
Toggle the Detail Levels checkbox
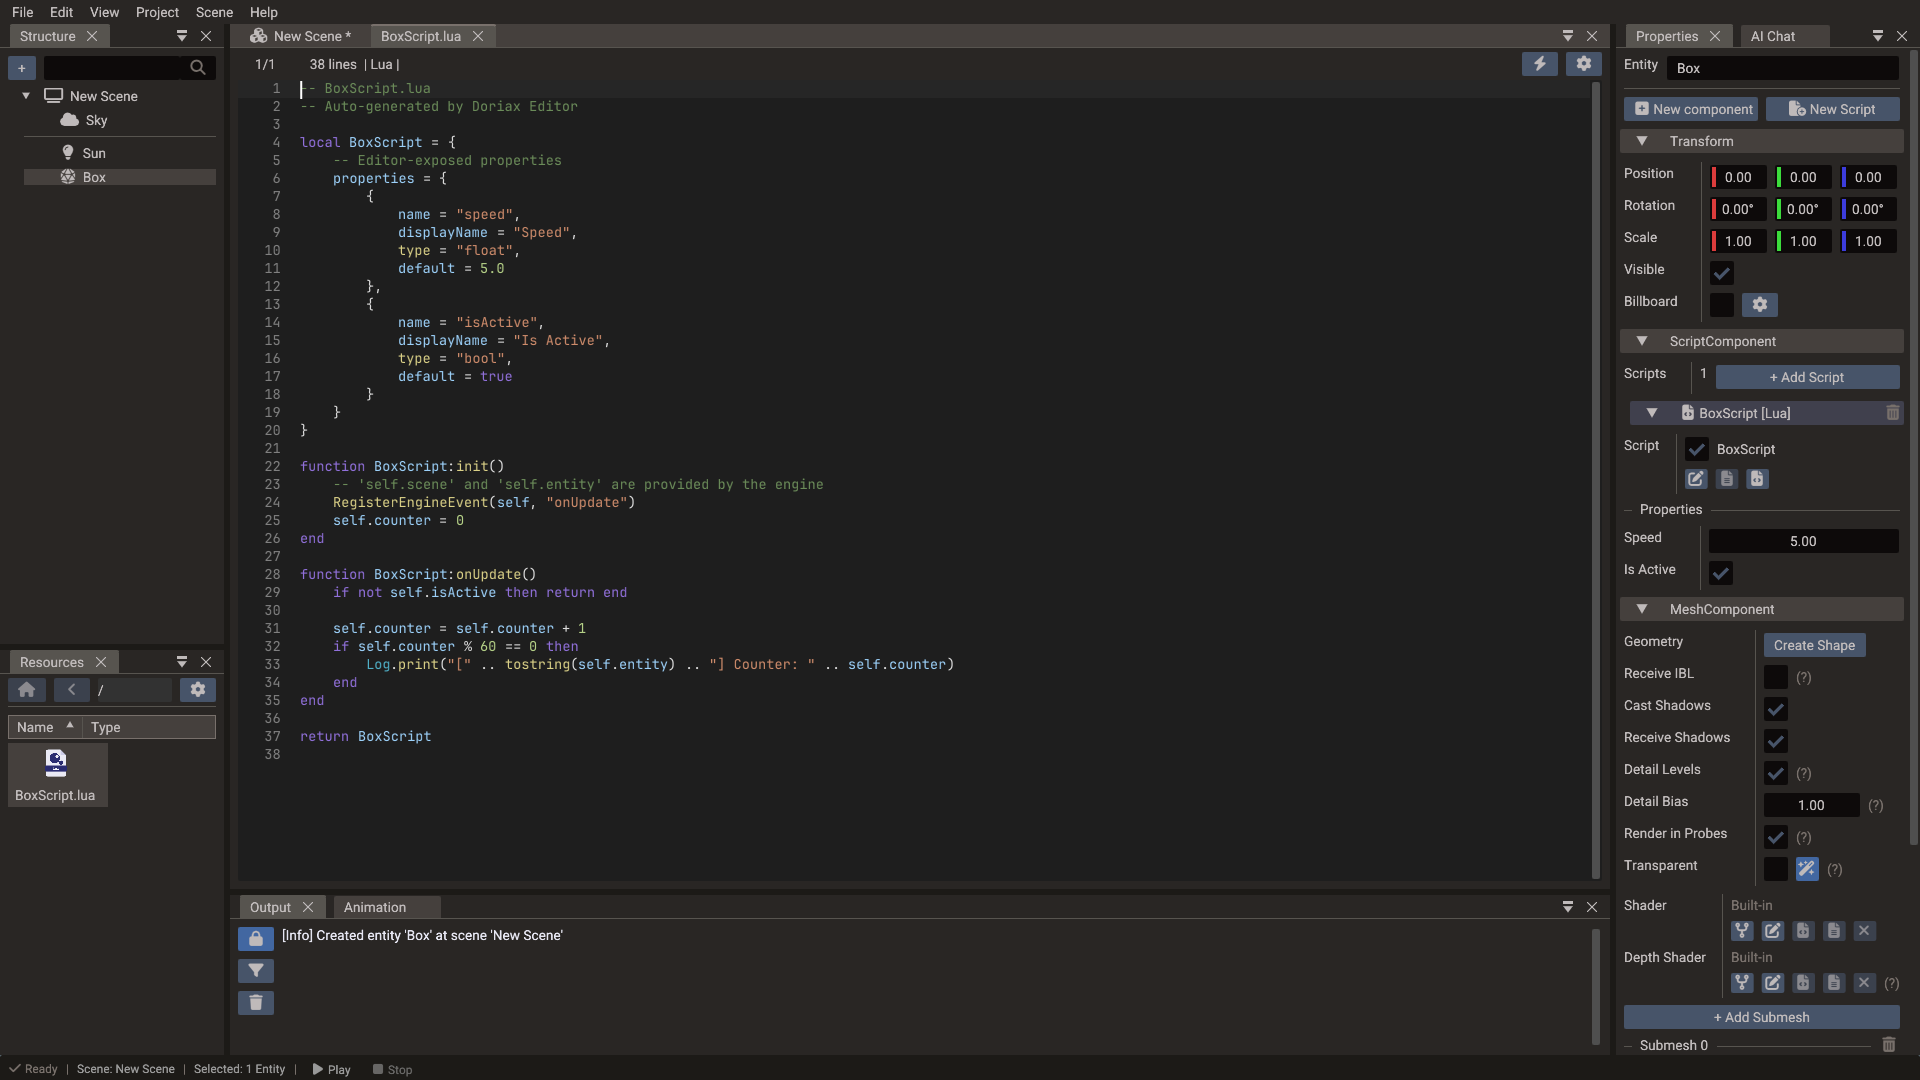coord(1776,773)
